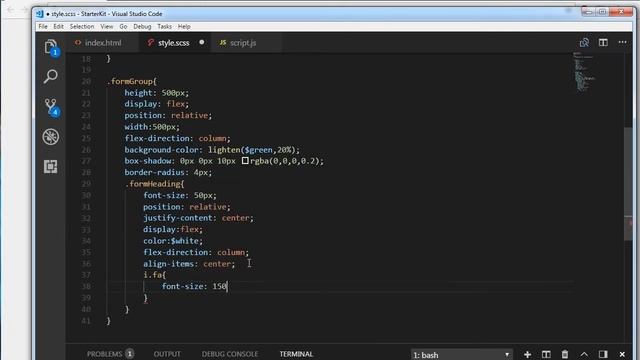Click the 'font-size: 150' line being typed
Viewport: 640px width, 360px height.
[194, 286]
